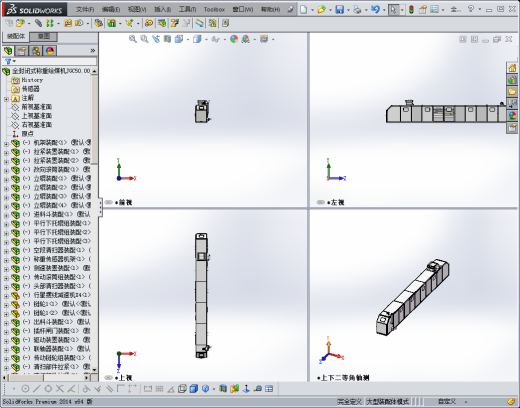Image resolution: width=520 pixels, height=408 pixels.
Task: Click the File Explorer folder icon on task pane
Action: click(x=512, y=91)
